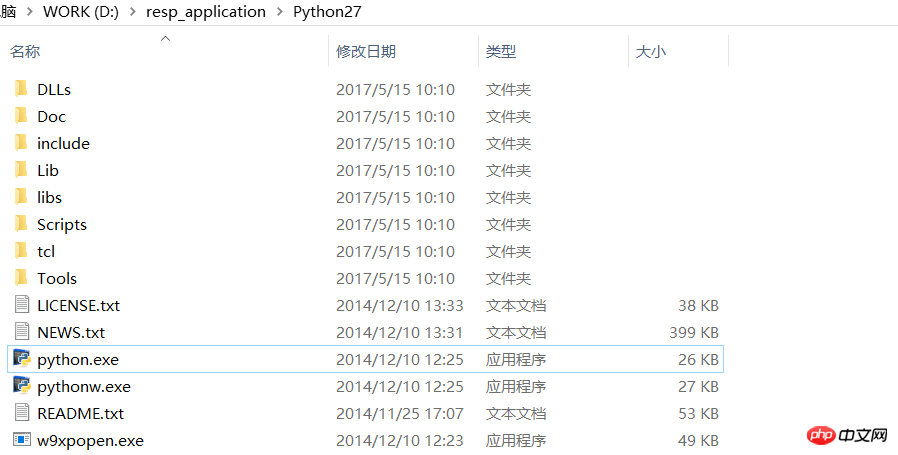Sort files by 类型 column header
Viewport: 898px width, 455px height.
[501, 52]
